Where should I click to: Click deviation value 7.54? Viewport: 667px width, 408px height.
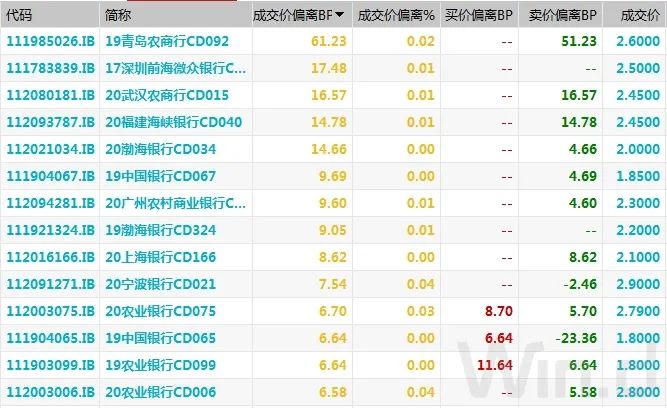(x=333, y=284)
